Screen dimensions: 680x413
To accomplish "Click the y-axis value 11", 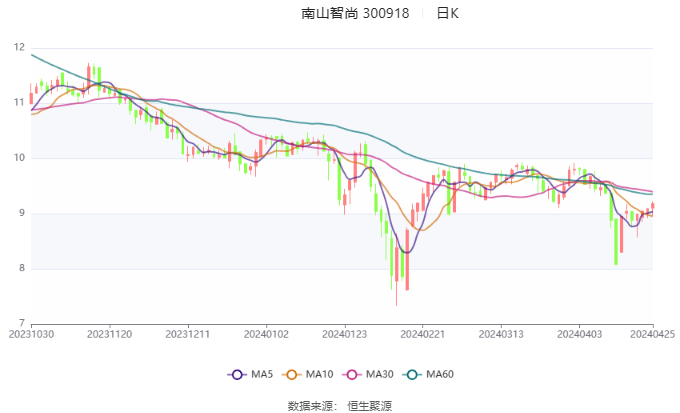I will [x=19, y=102].
